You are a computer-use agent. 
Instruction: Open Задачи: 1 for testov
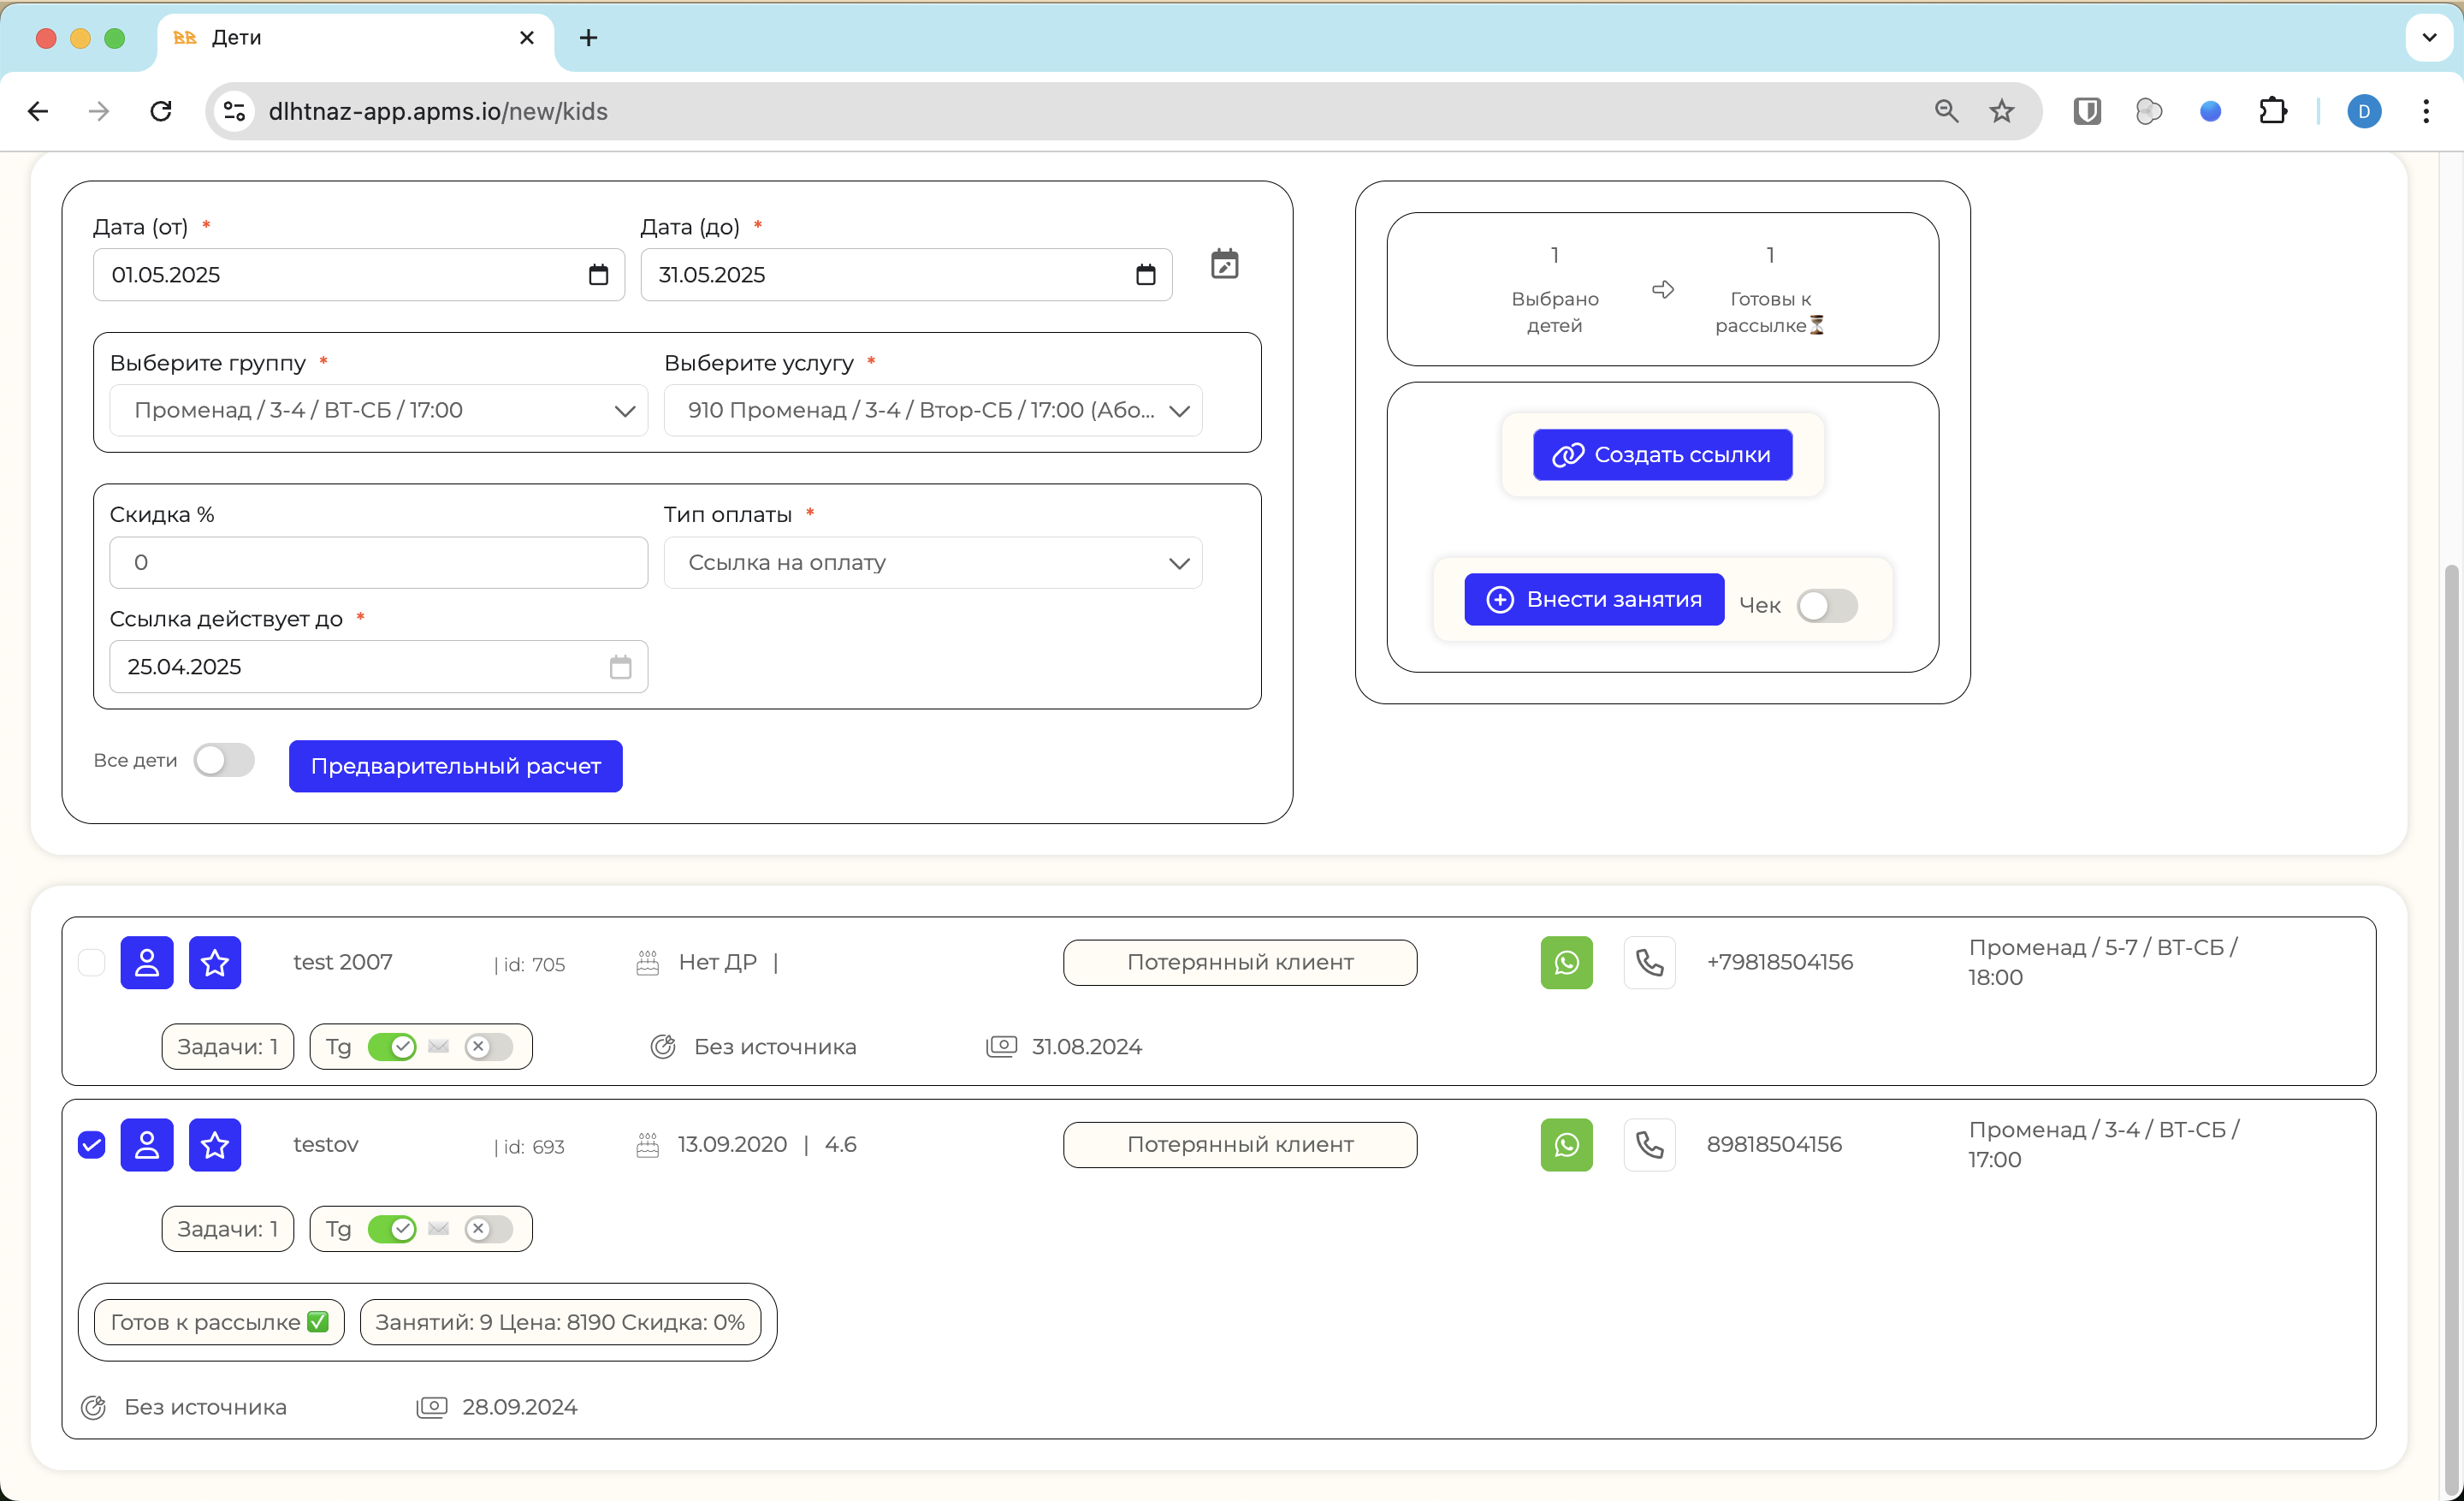[227, 1229]
